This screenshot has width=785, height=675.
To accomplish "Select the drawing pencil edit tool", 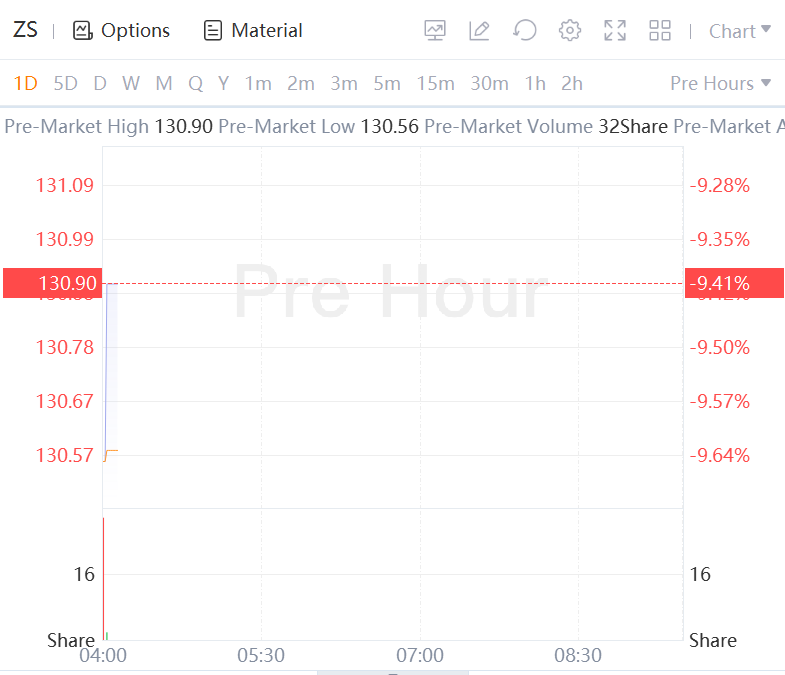I will (x=479, y=31).
